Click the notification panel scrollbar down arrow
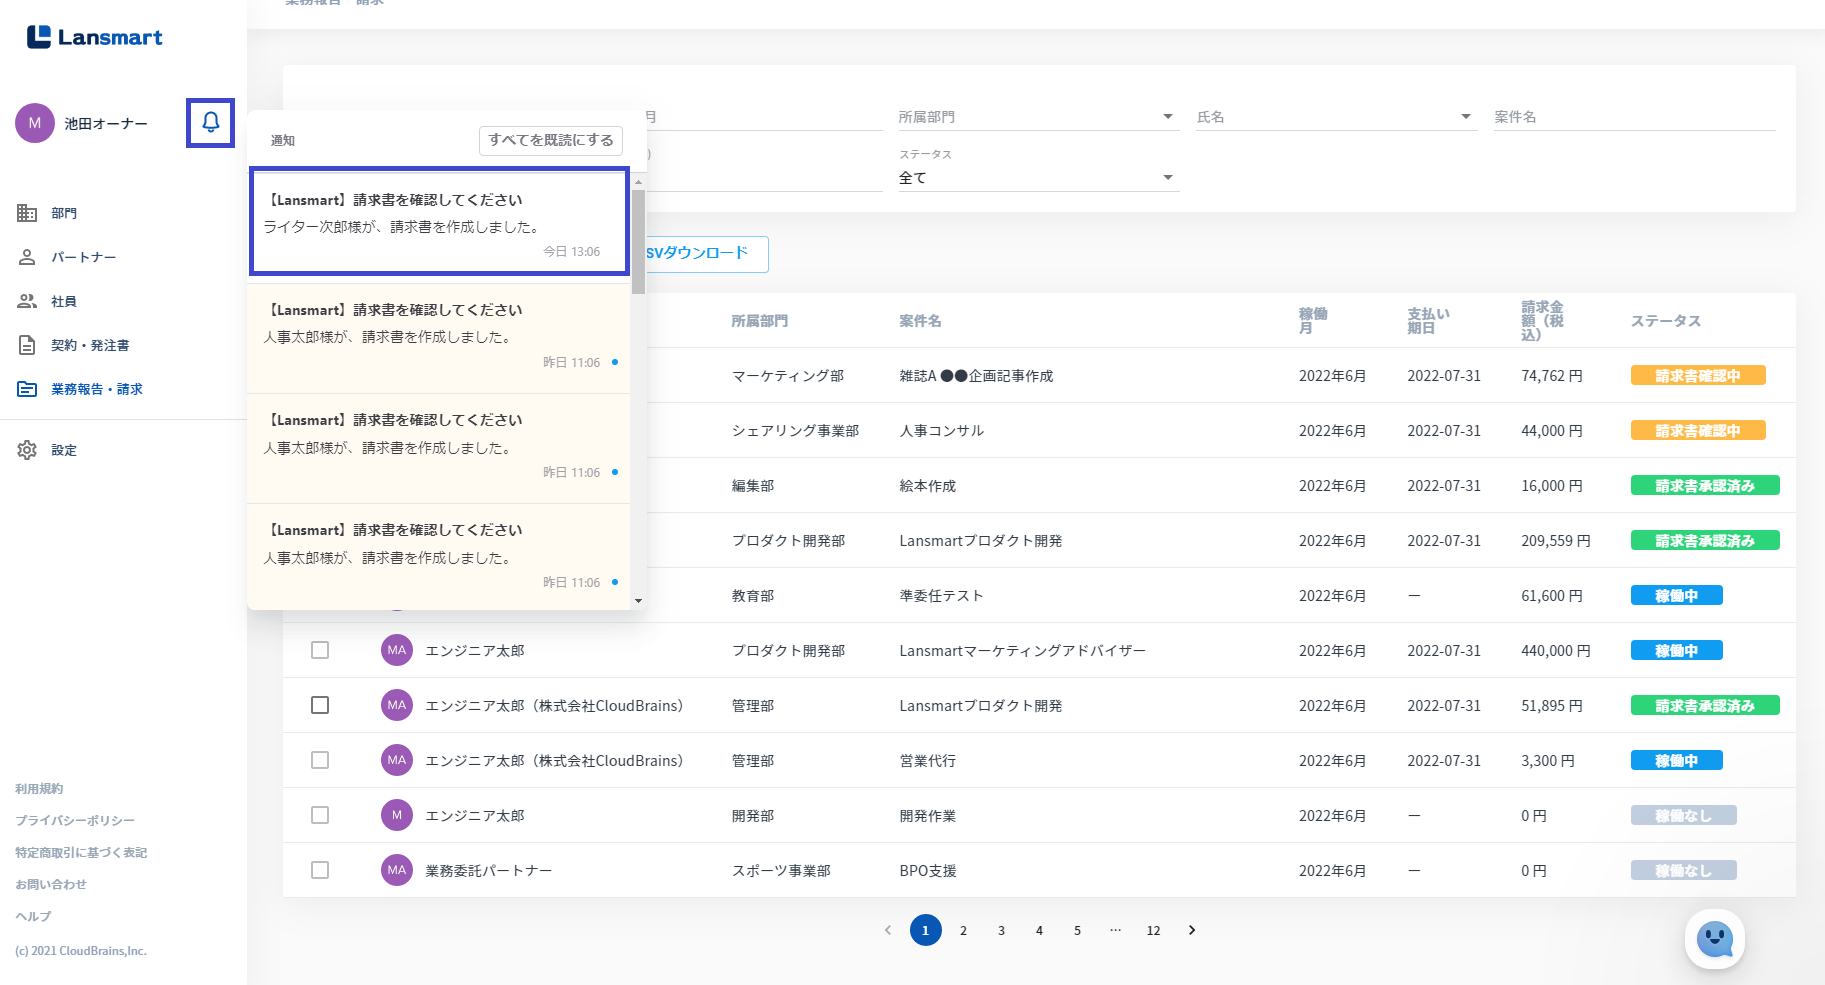1825x985 pixels. point(638,601)
